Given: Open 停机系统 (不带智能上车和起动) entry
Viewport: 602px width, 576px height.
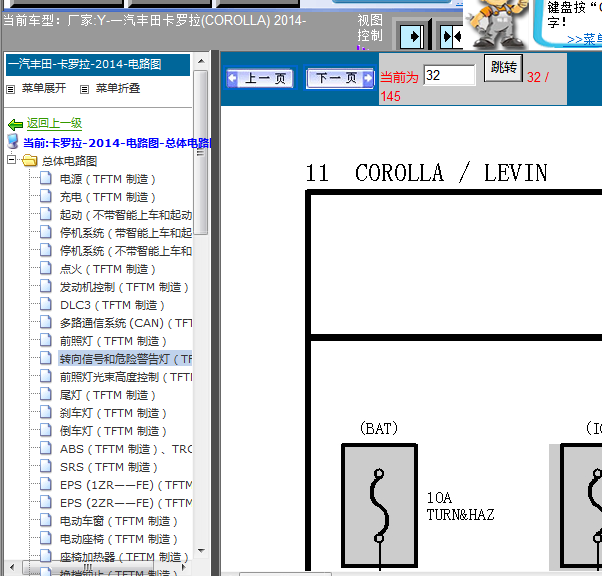Looking at the screenshot, I should (126, 251).
